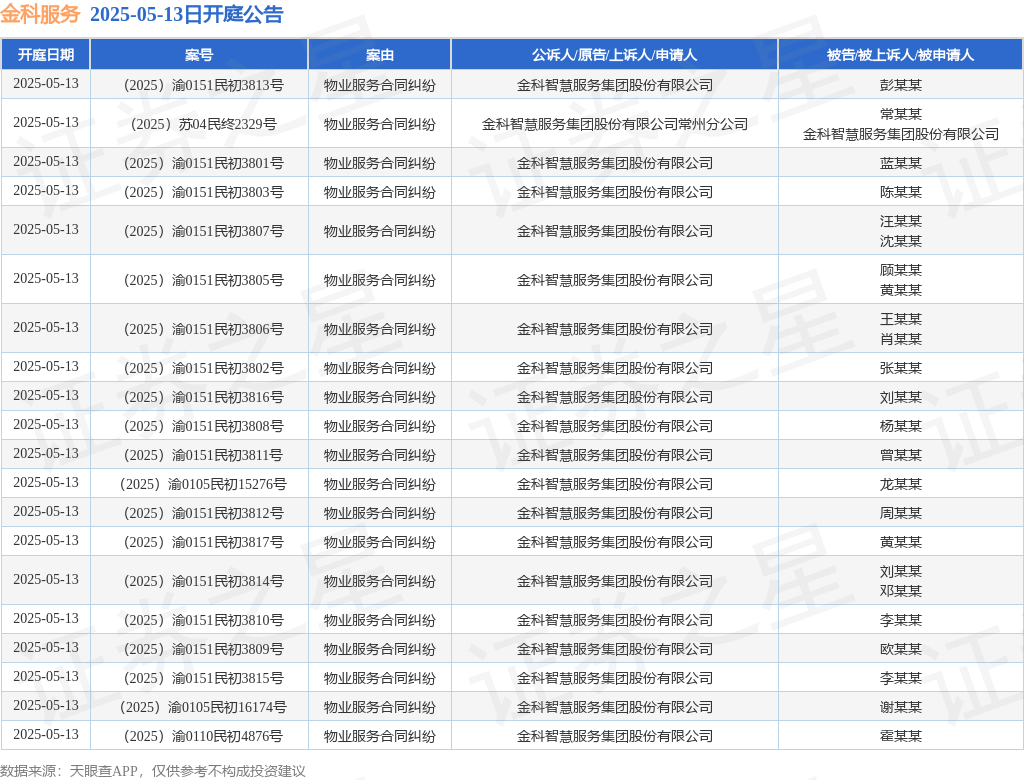
Task: Click defendant 常某某
Action: [x=901, y=114]
